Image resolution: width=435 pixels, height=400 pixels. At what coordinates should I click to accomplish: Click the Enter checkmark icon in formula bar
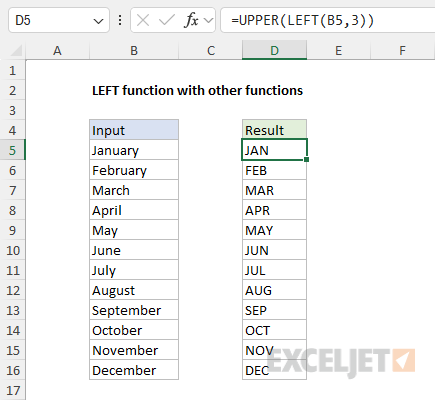tap(167, 20)
